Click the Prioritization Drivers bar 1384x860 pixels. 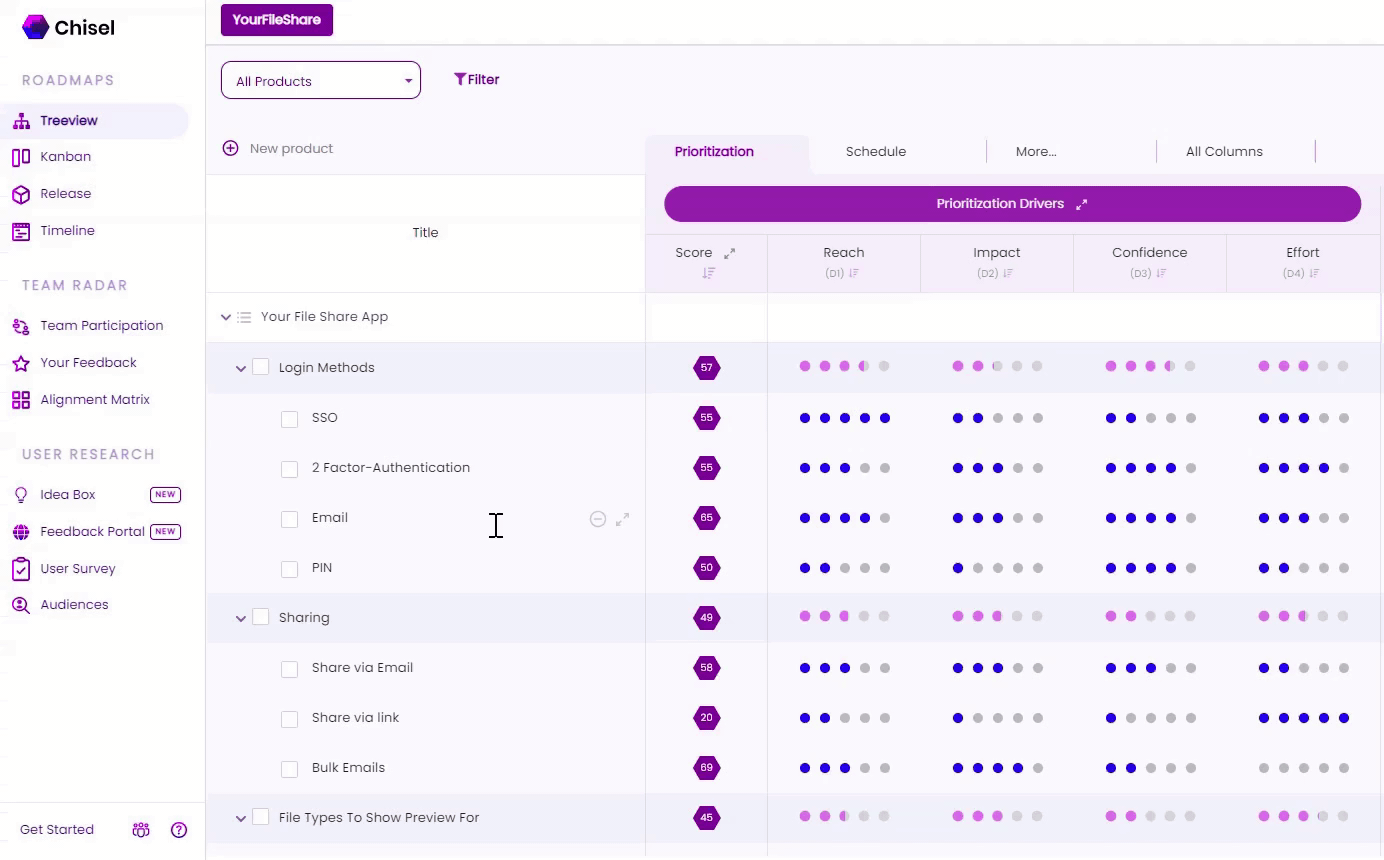1012,204
